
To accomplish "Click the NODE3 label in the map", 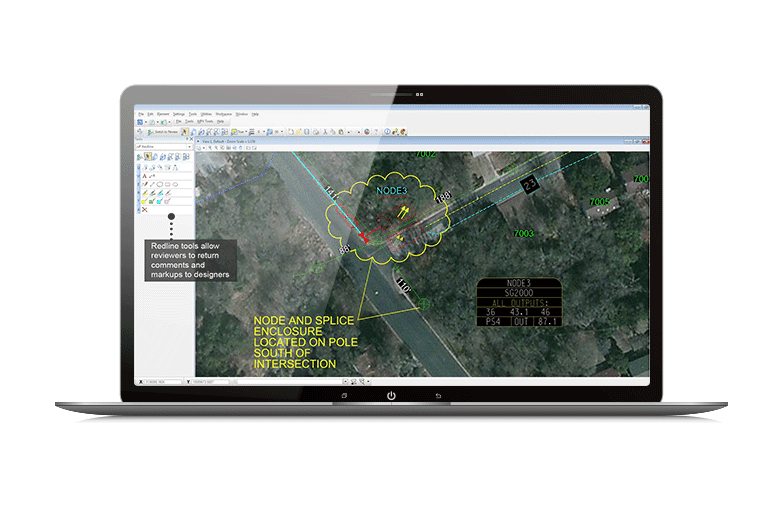I will tap(391, 189).
